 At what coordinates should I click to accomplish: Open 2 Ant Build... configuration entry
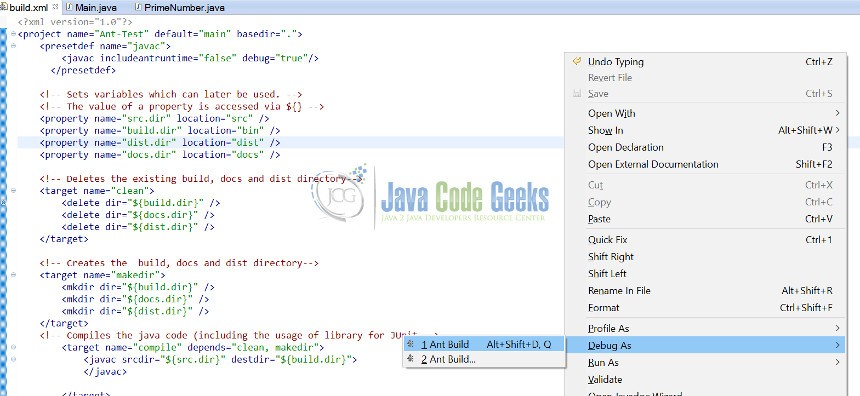pos(484,359)
